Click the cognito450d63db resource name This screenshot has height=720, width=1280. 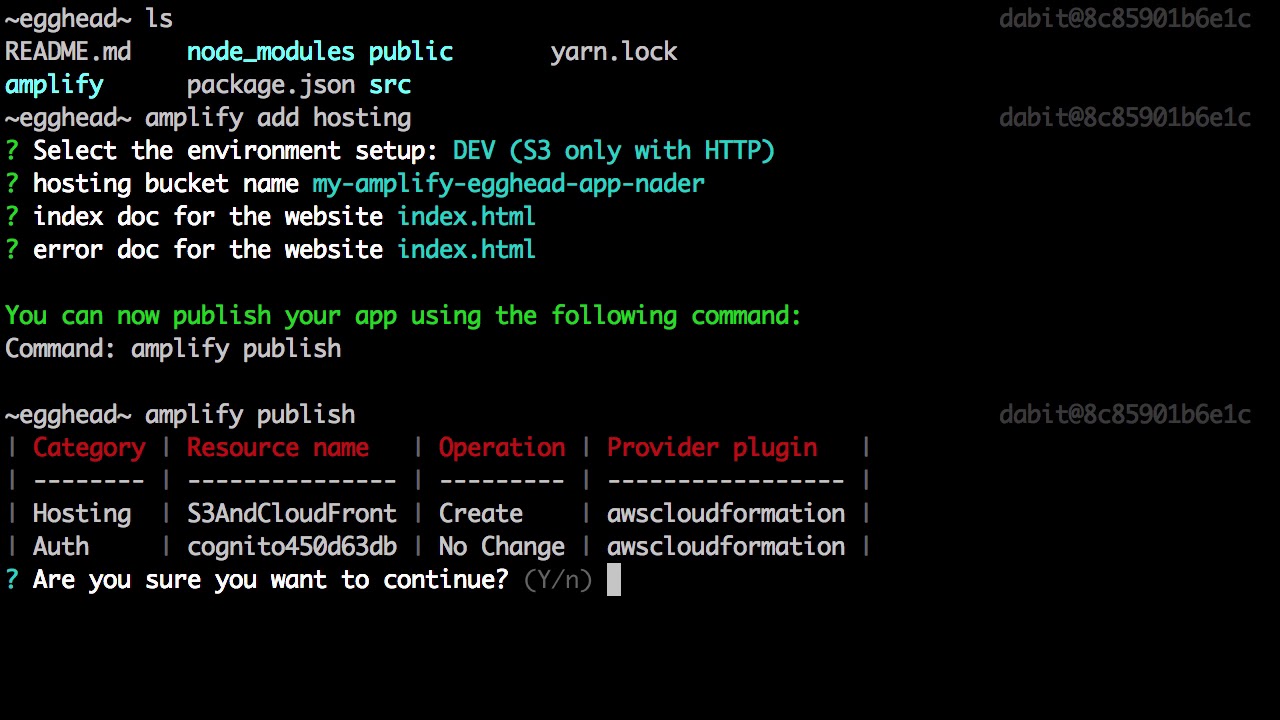tap(291, 547)
